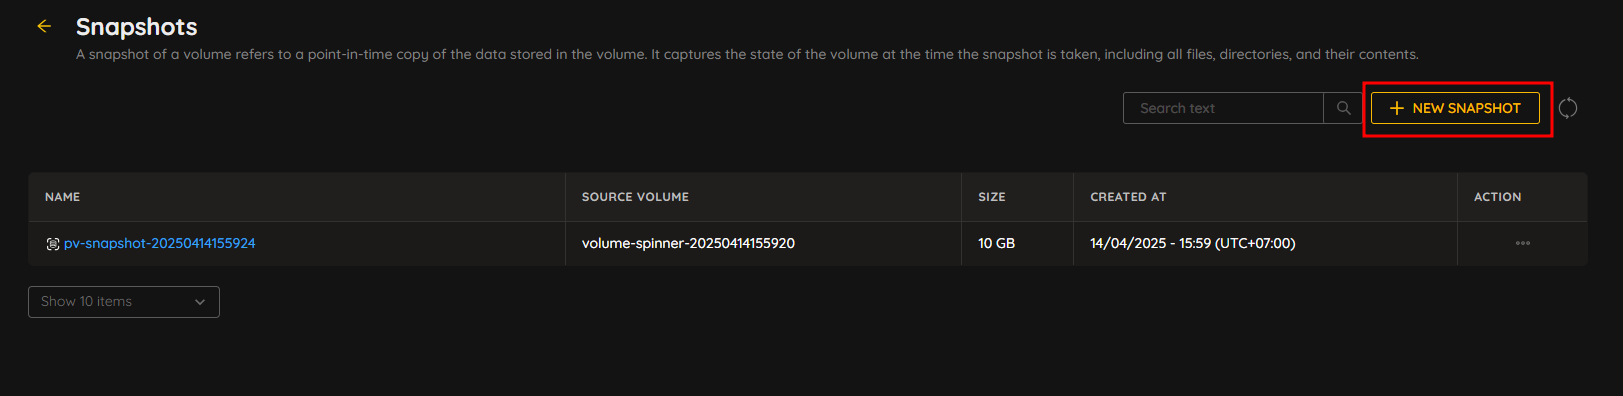Sort by the NAME column header

tap(62, 197)
